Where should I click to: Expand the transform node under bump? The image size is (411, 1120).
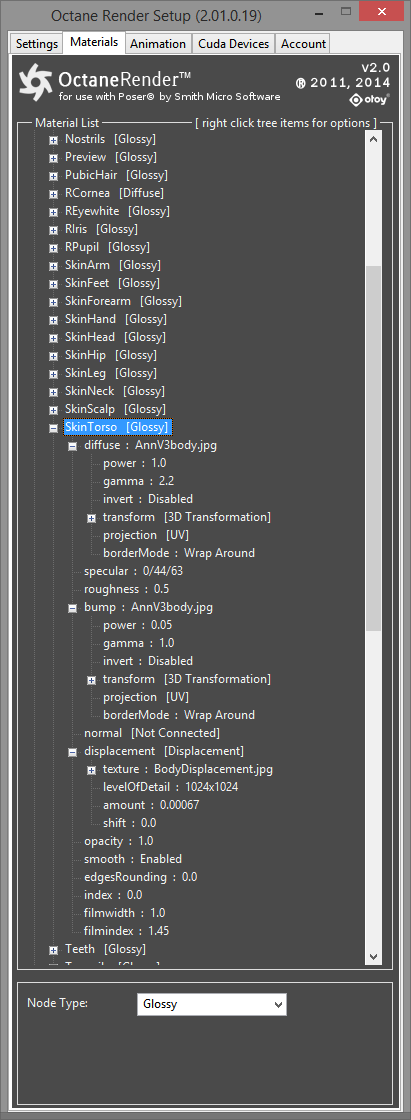coord(91,680)
